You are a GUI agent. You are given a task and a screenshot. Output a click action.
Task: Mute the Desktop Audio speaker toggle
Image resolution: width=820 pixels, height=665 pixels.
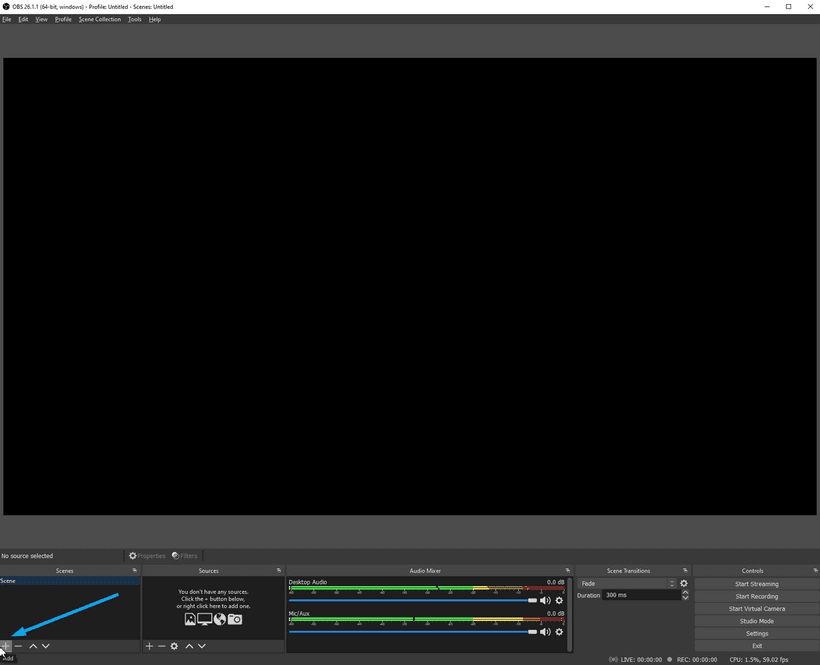545,600
